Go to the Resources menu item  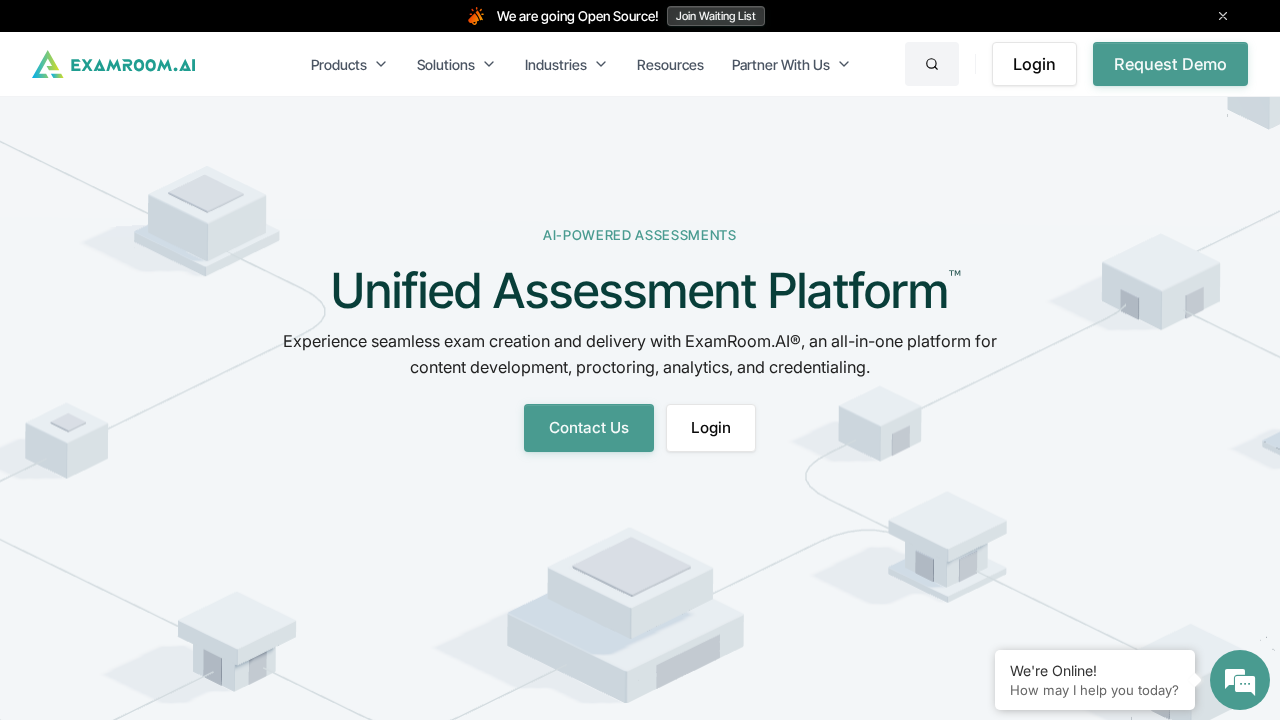tap(670, 65)
